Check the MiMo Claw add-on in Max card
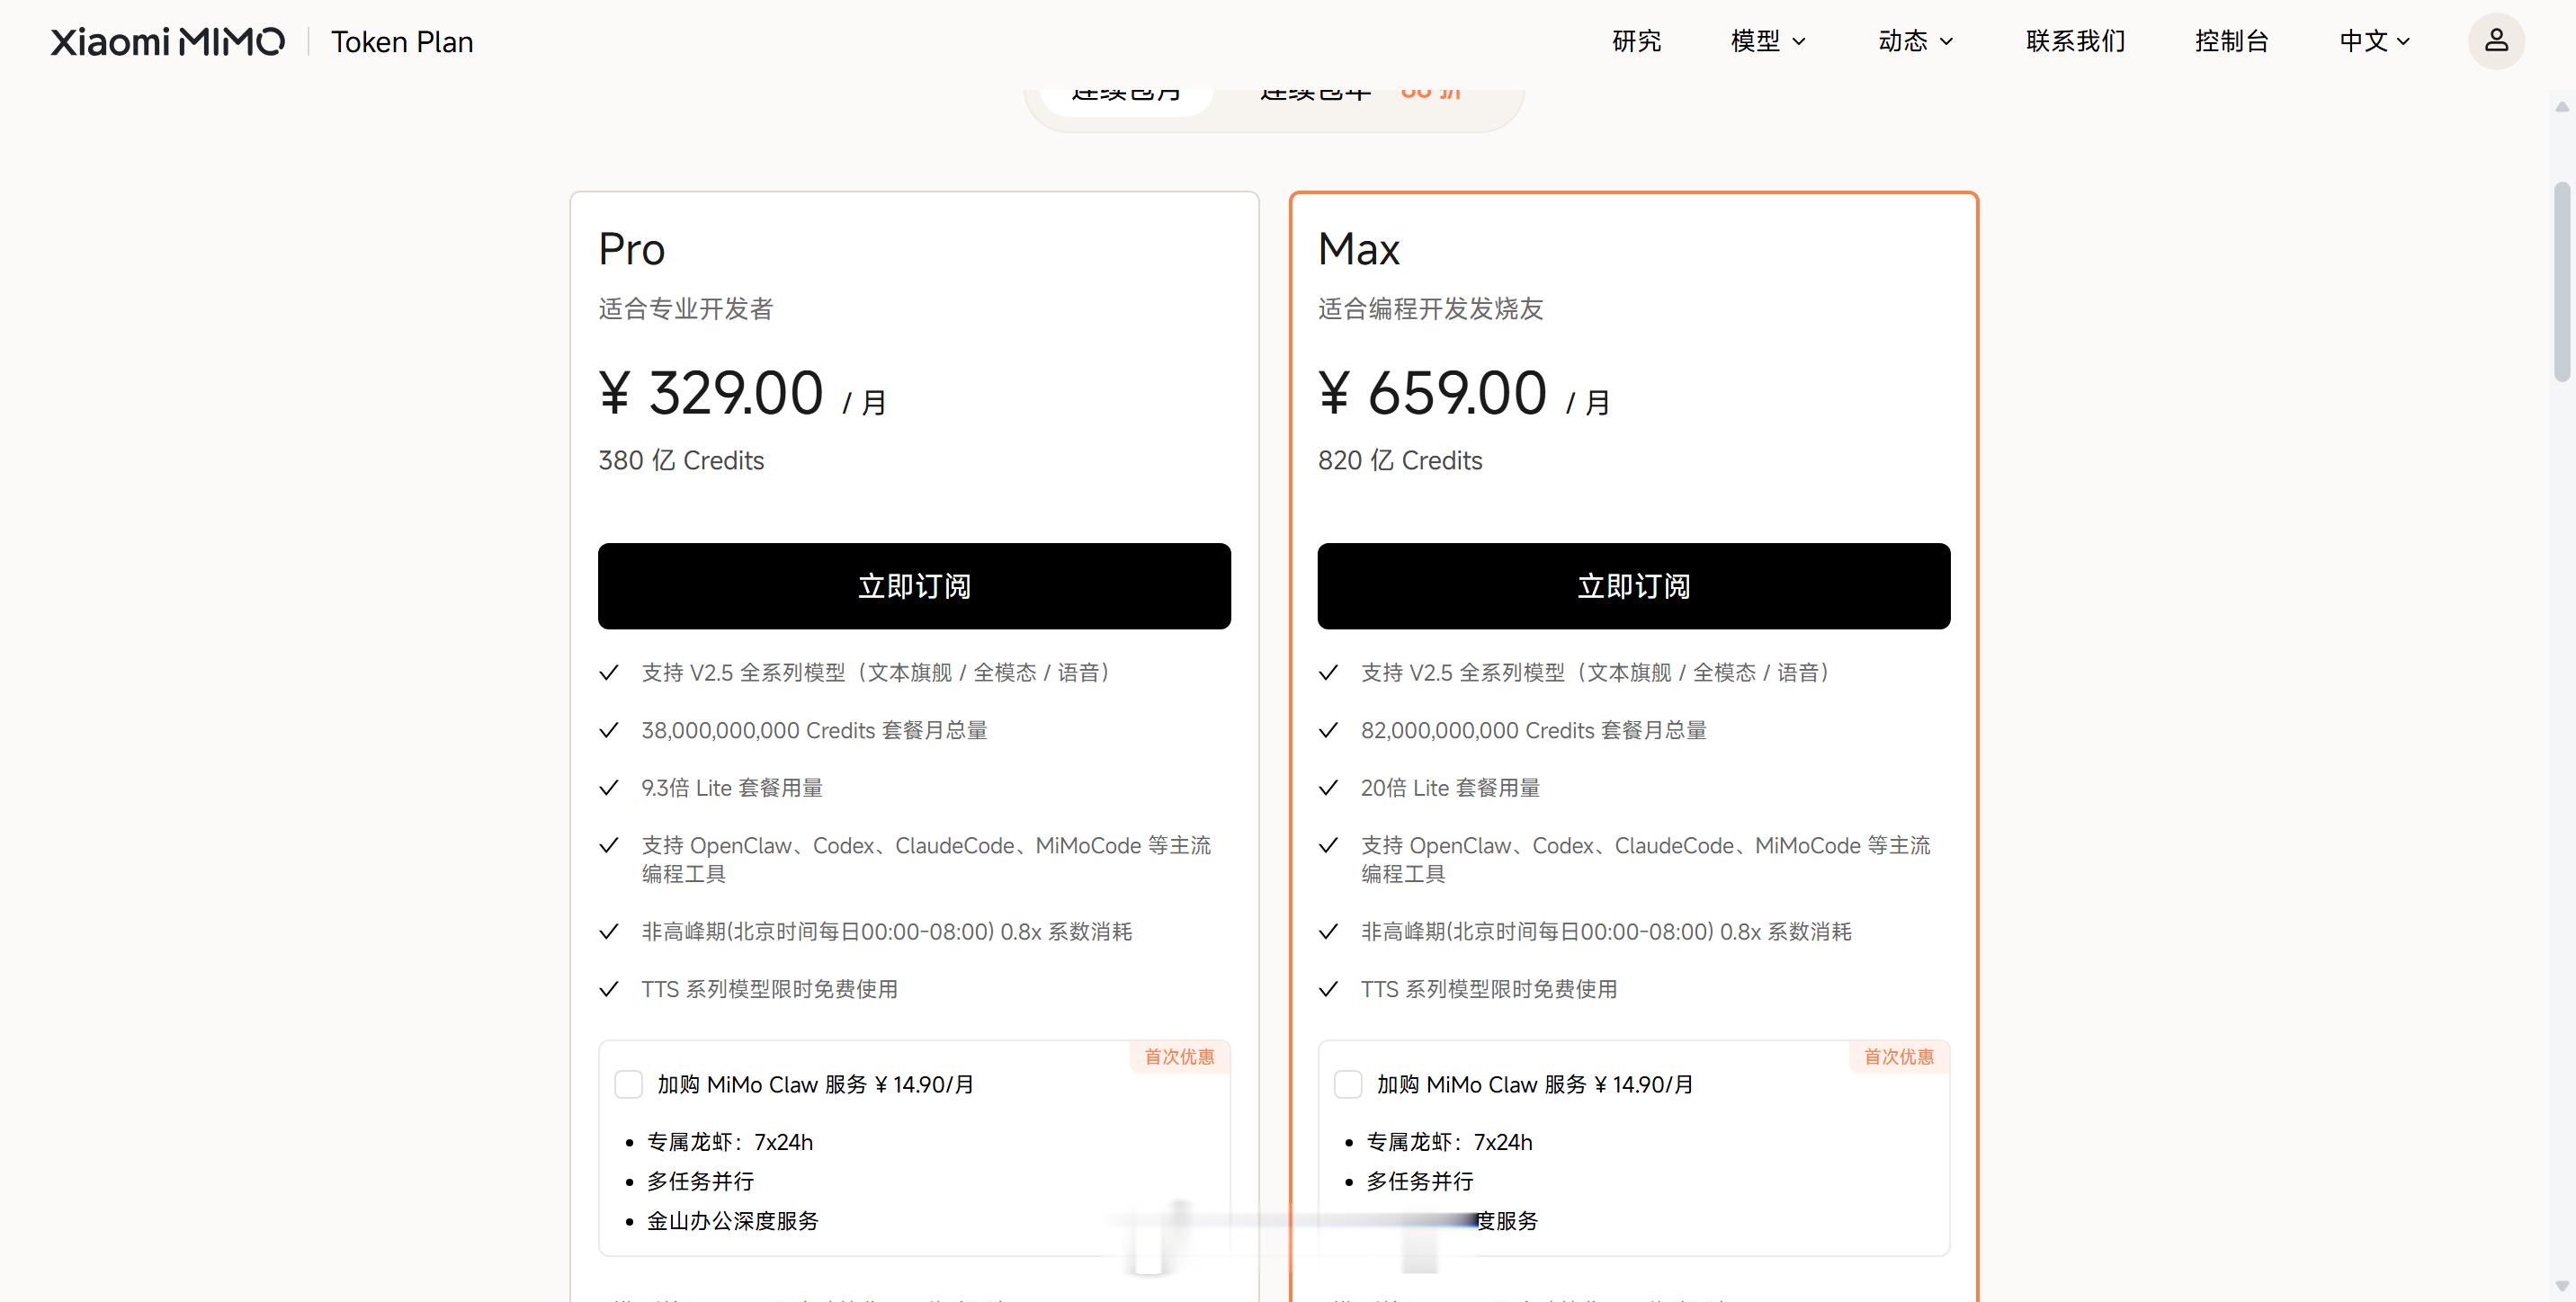The width and height of the screenshot is (2576, 1302). click(1348, 1084)
